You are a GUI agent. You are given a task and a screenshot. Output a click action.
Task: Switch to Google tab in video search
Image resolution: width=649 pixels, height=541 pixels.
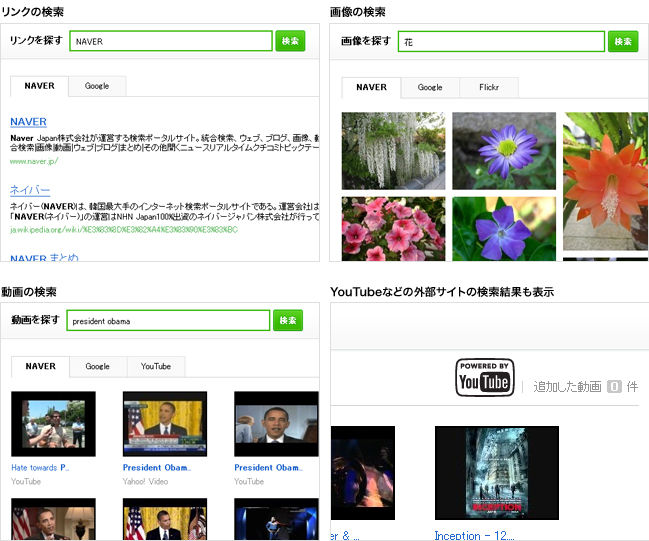click(x=98, y=366)
